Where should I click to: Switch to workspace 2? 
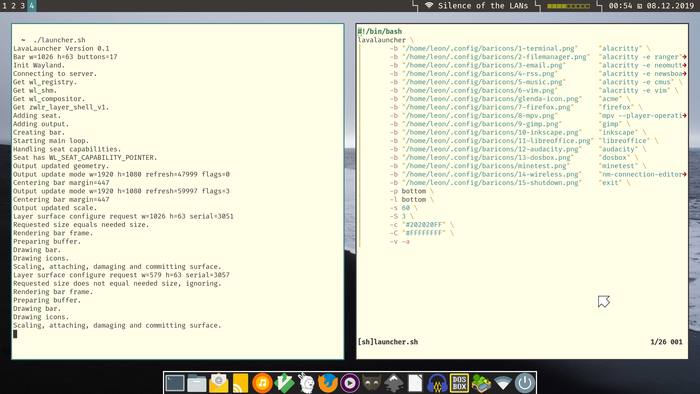[13, 5]
